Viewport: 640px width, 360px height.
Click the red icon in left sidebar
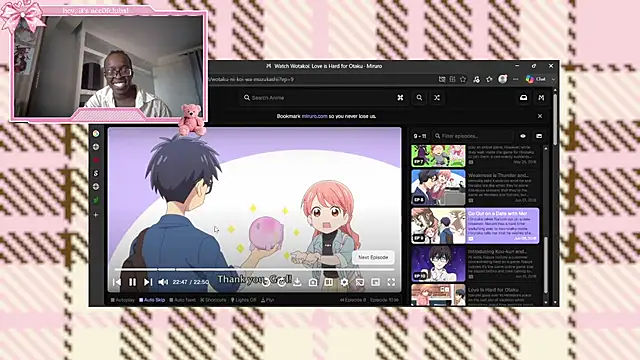[x=96, y=160]
